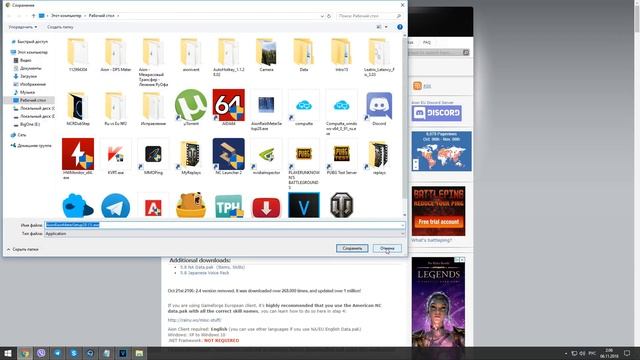Select the red download-arrow icon
640x360 pixels.
click(x=266, y=207)
